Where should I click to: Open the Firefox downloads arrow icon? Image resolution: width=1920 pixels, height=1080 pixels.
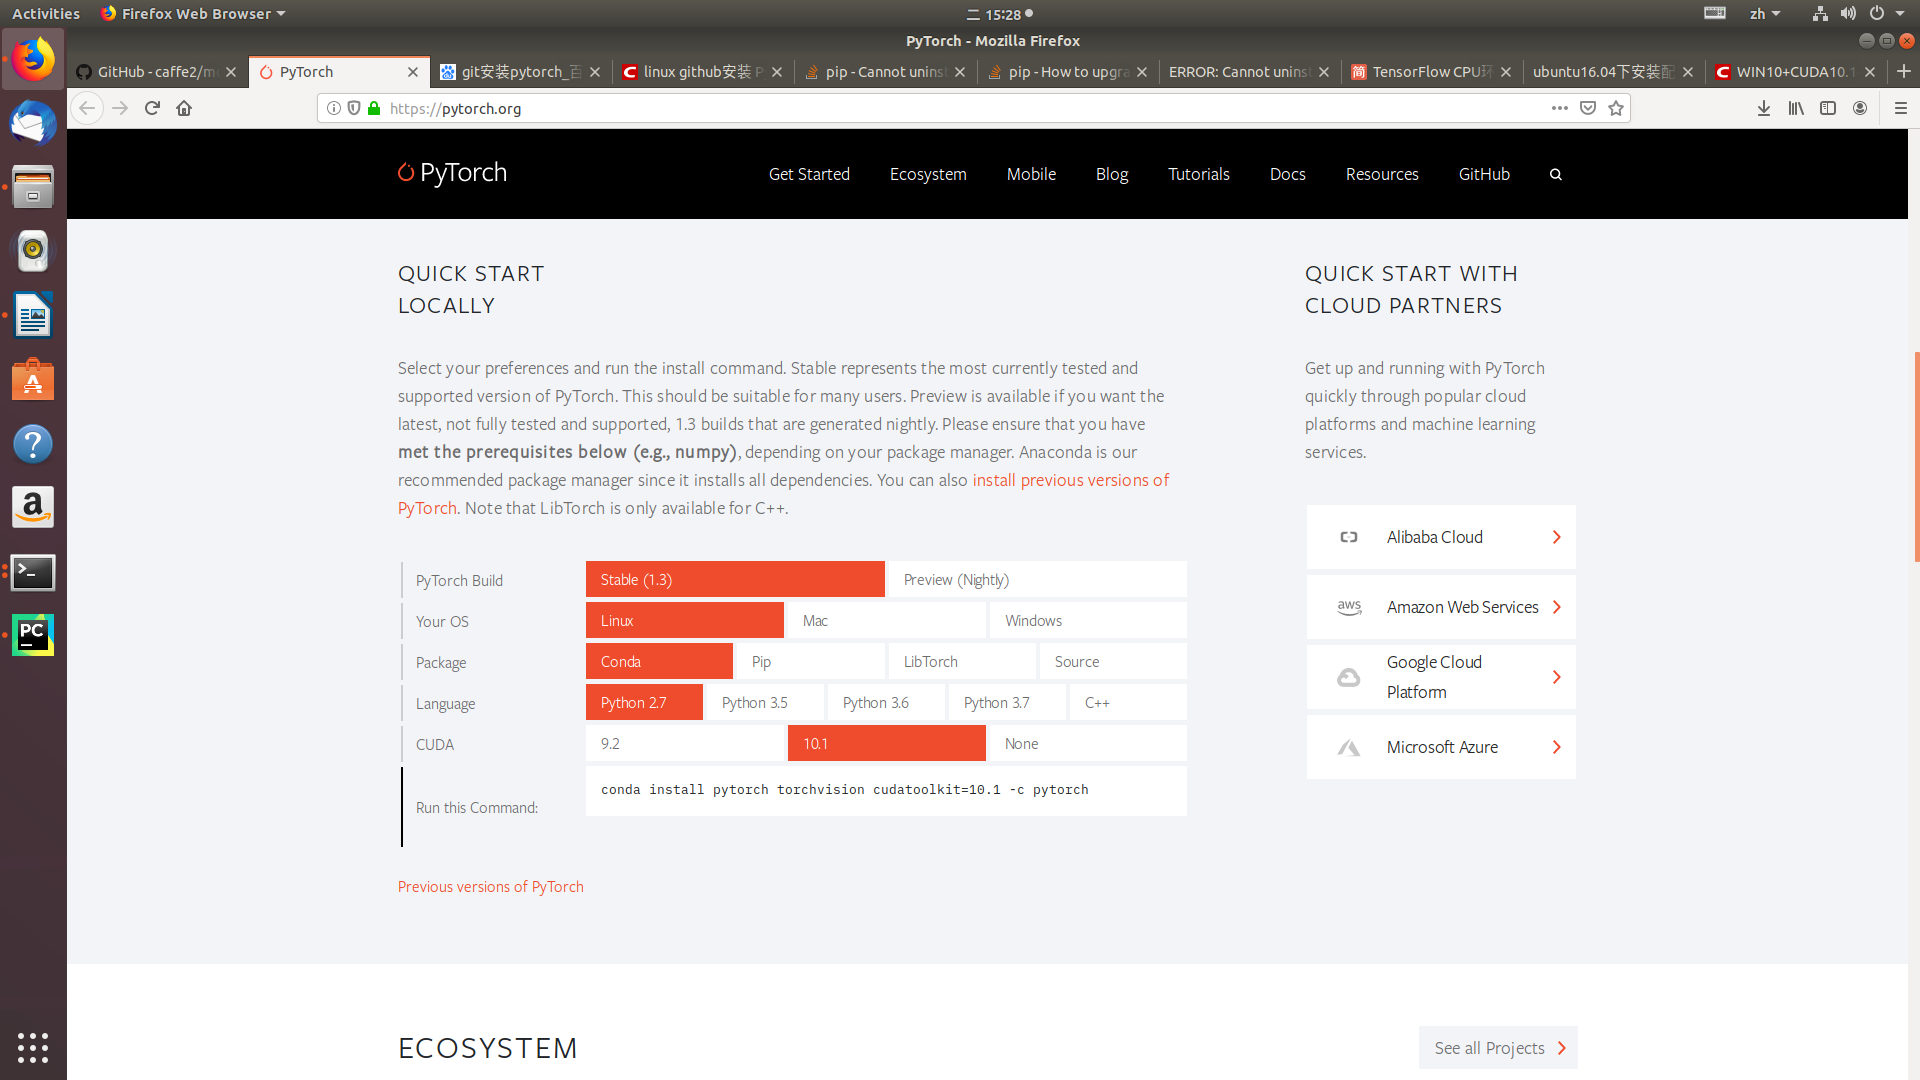1764,108
